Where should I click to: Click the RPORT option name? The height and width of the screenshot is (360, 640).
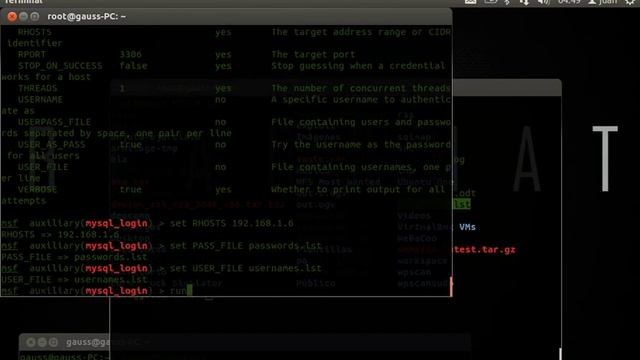point(32,54)
